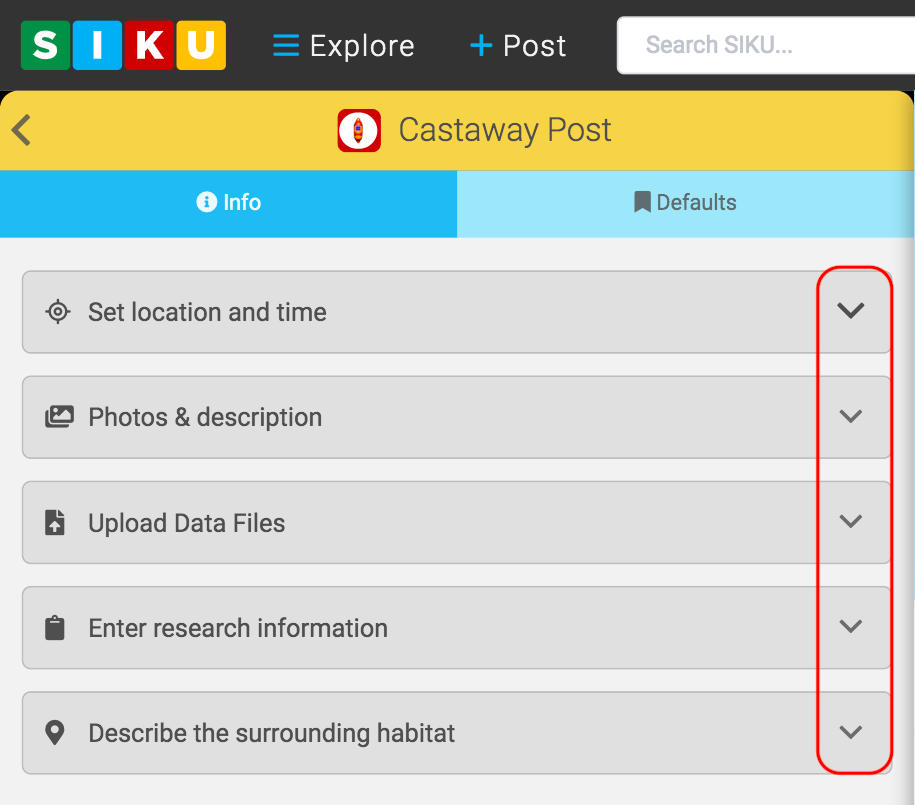Click the plus Post button
Screen dimensions: 915x805
pos(517,46)
